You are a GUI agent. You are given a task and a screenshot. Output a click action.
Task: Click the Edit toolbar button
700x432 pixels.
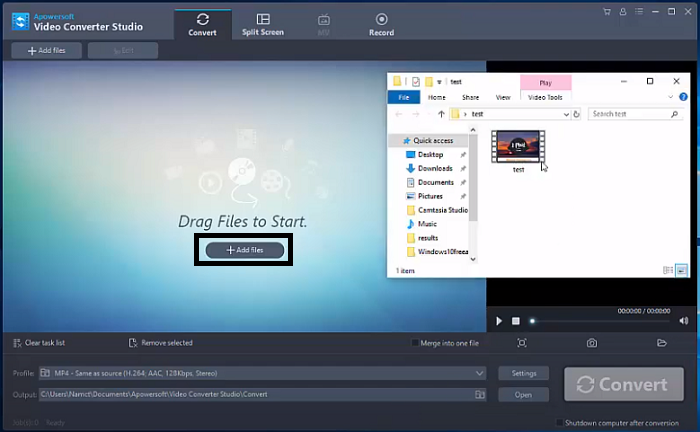[123, 50]
